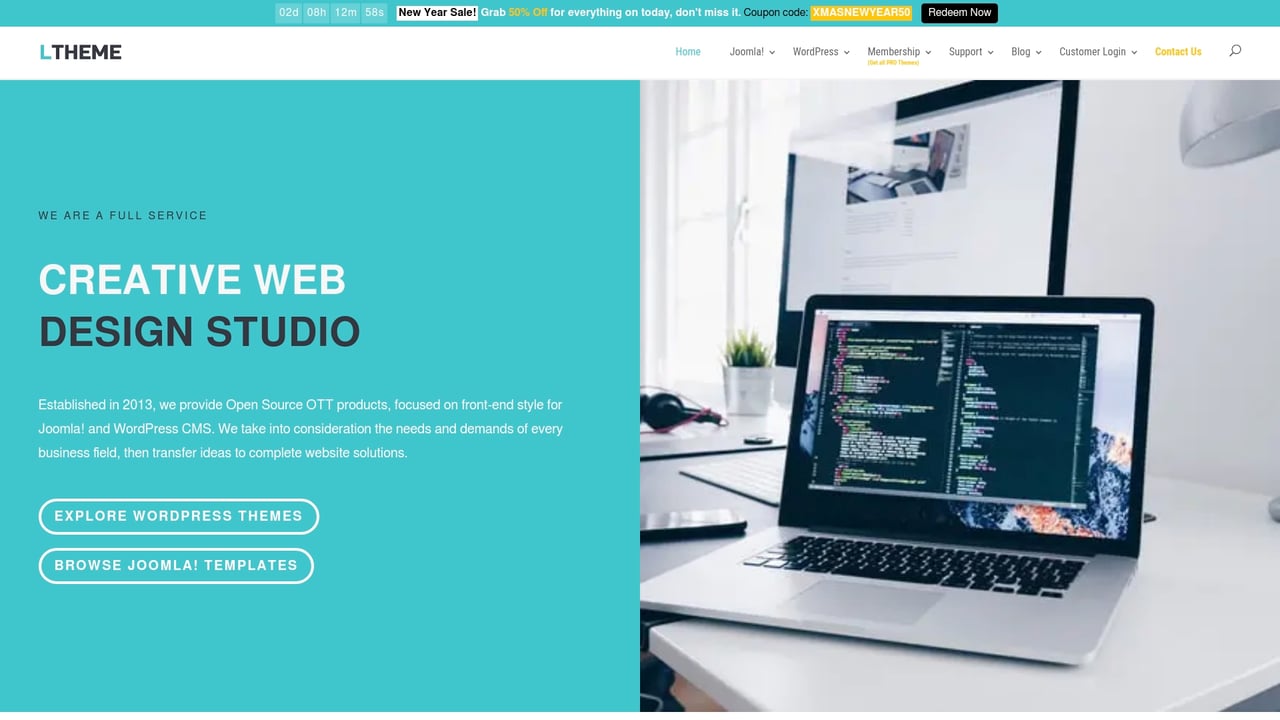This screenshot has width=1280, height=720.
Task: Click the New Year Sale! banner label
Action: tap(436, 13)
